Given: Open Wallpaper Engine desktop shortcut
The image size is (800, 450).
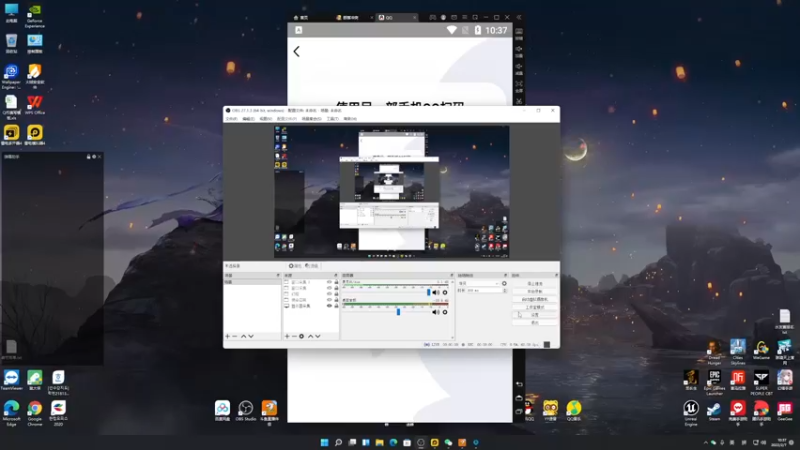Looking at the screenshot, I should pos(11,76).
